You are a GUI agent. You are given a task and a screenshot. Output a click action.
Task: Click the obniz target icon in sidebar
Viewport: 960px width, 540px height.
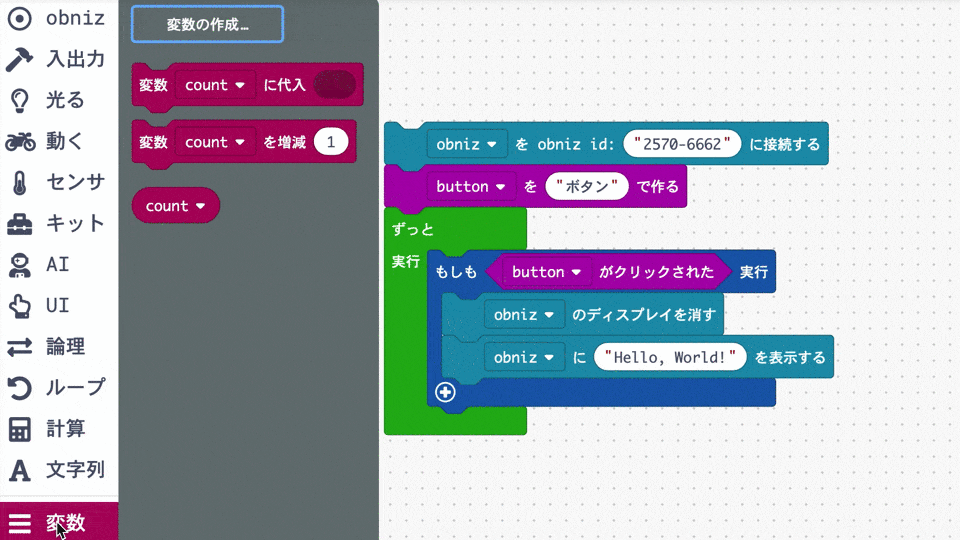pos(20,18)
